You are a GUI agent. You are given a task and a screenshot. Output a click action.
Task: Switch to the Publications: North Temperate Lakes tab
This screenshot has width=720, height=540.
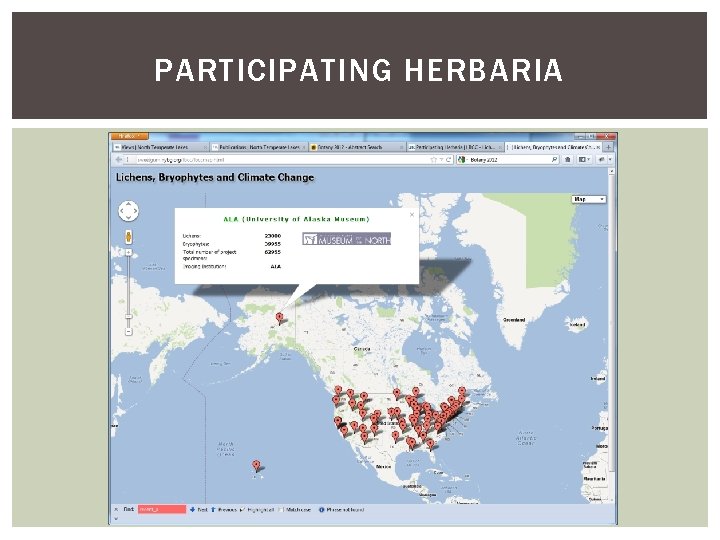tap(258, 147)
